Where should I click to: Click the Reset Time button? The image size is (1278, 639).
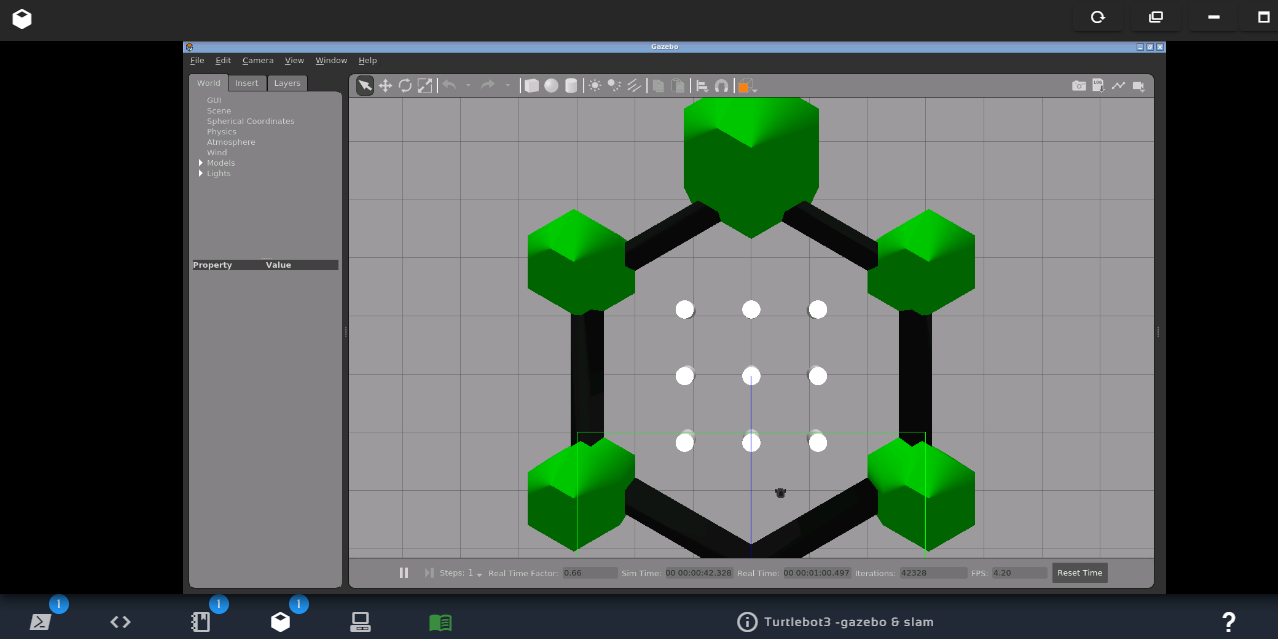pyautogui.click(x=1079, y=572)
